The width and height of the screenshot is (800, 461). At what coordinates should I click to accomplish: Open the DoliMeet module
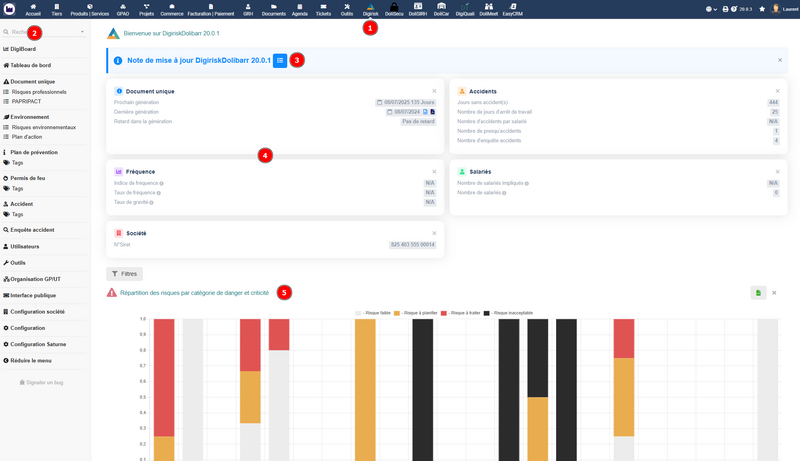(x=488, y=9)
